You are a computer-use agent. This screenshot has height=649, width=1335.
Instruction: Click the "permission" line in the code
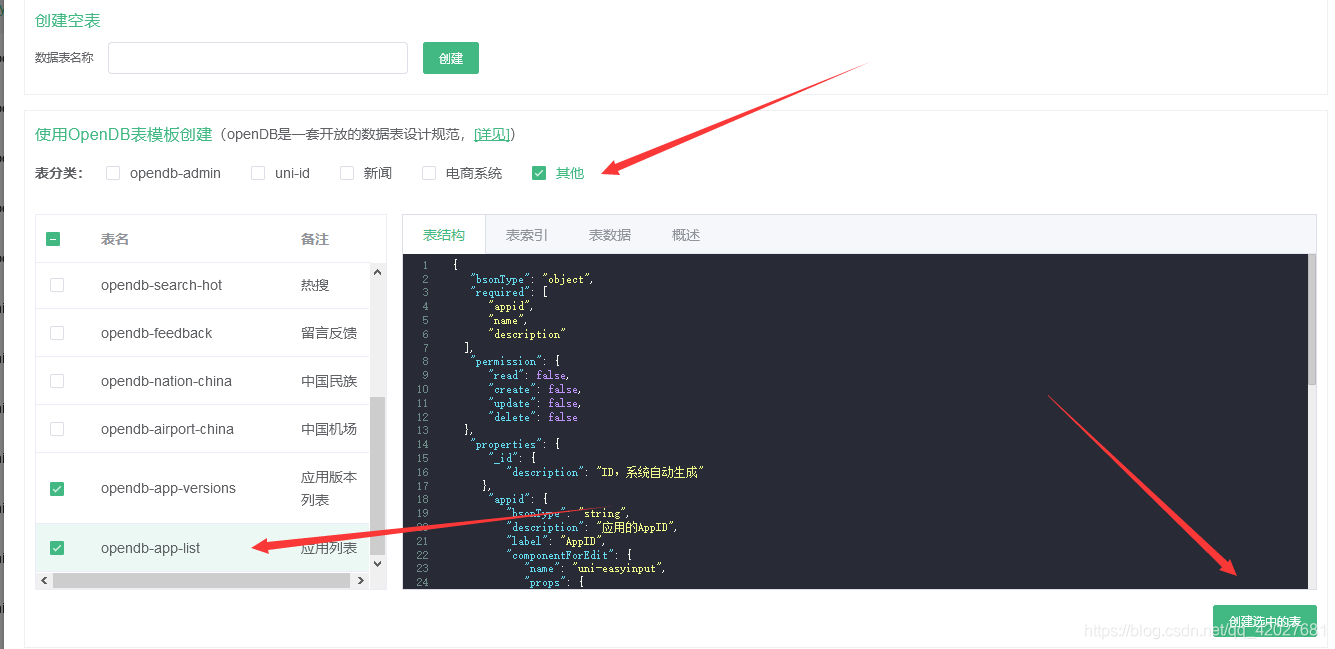[x=515, y=361]
